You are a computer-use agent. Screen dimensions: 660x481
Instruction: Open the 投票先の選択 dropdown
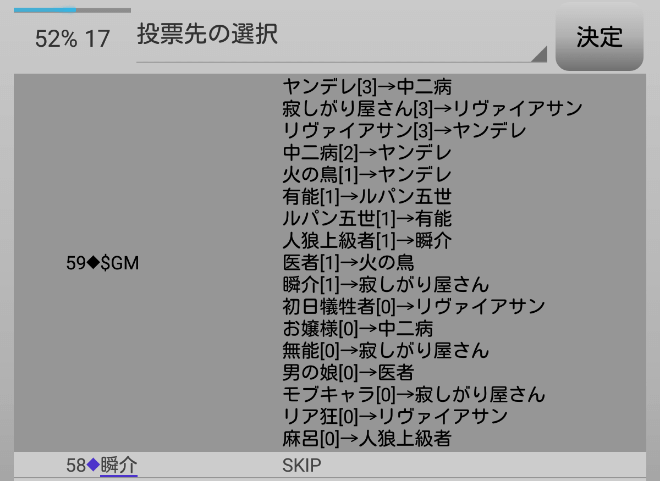(x=340, y=37)
